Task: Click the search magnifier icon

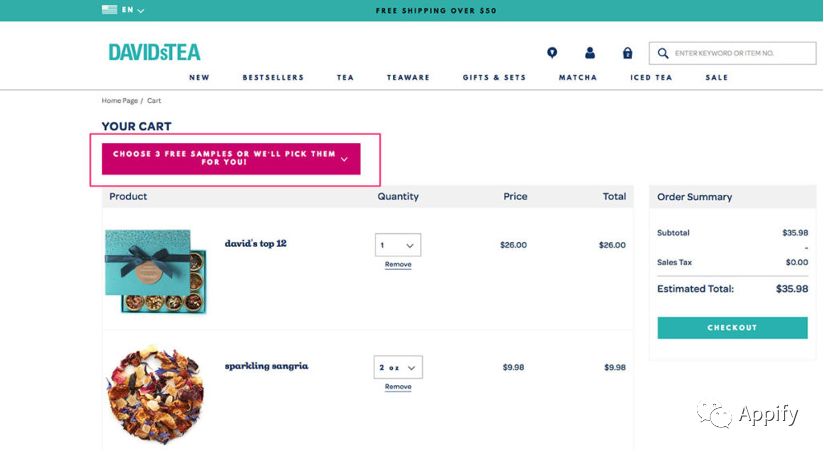Action: pos(662,53)
